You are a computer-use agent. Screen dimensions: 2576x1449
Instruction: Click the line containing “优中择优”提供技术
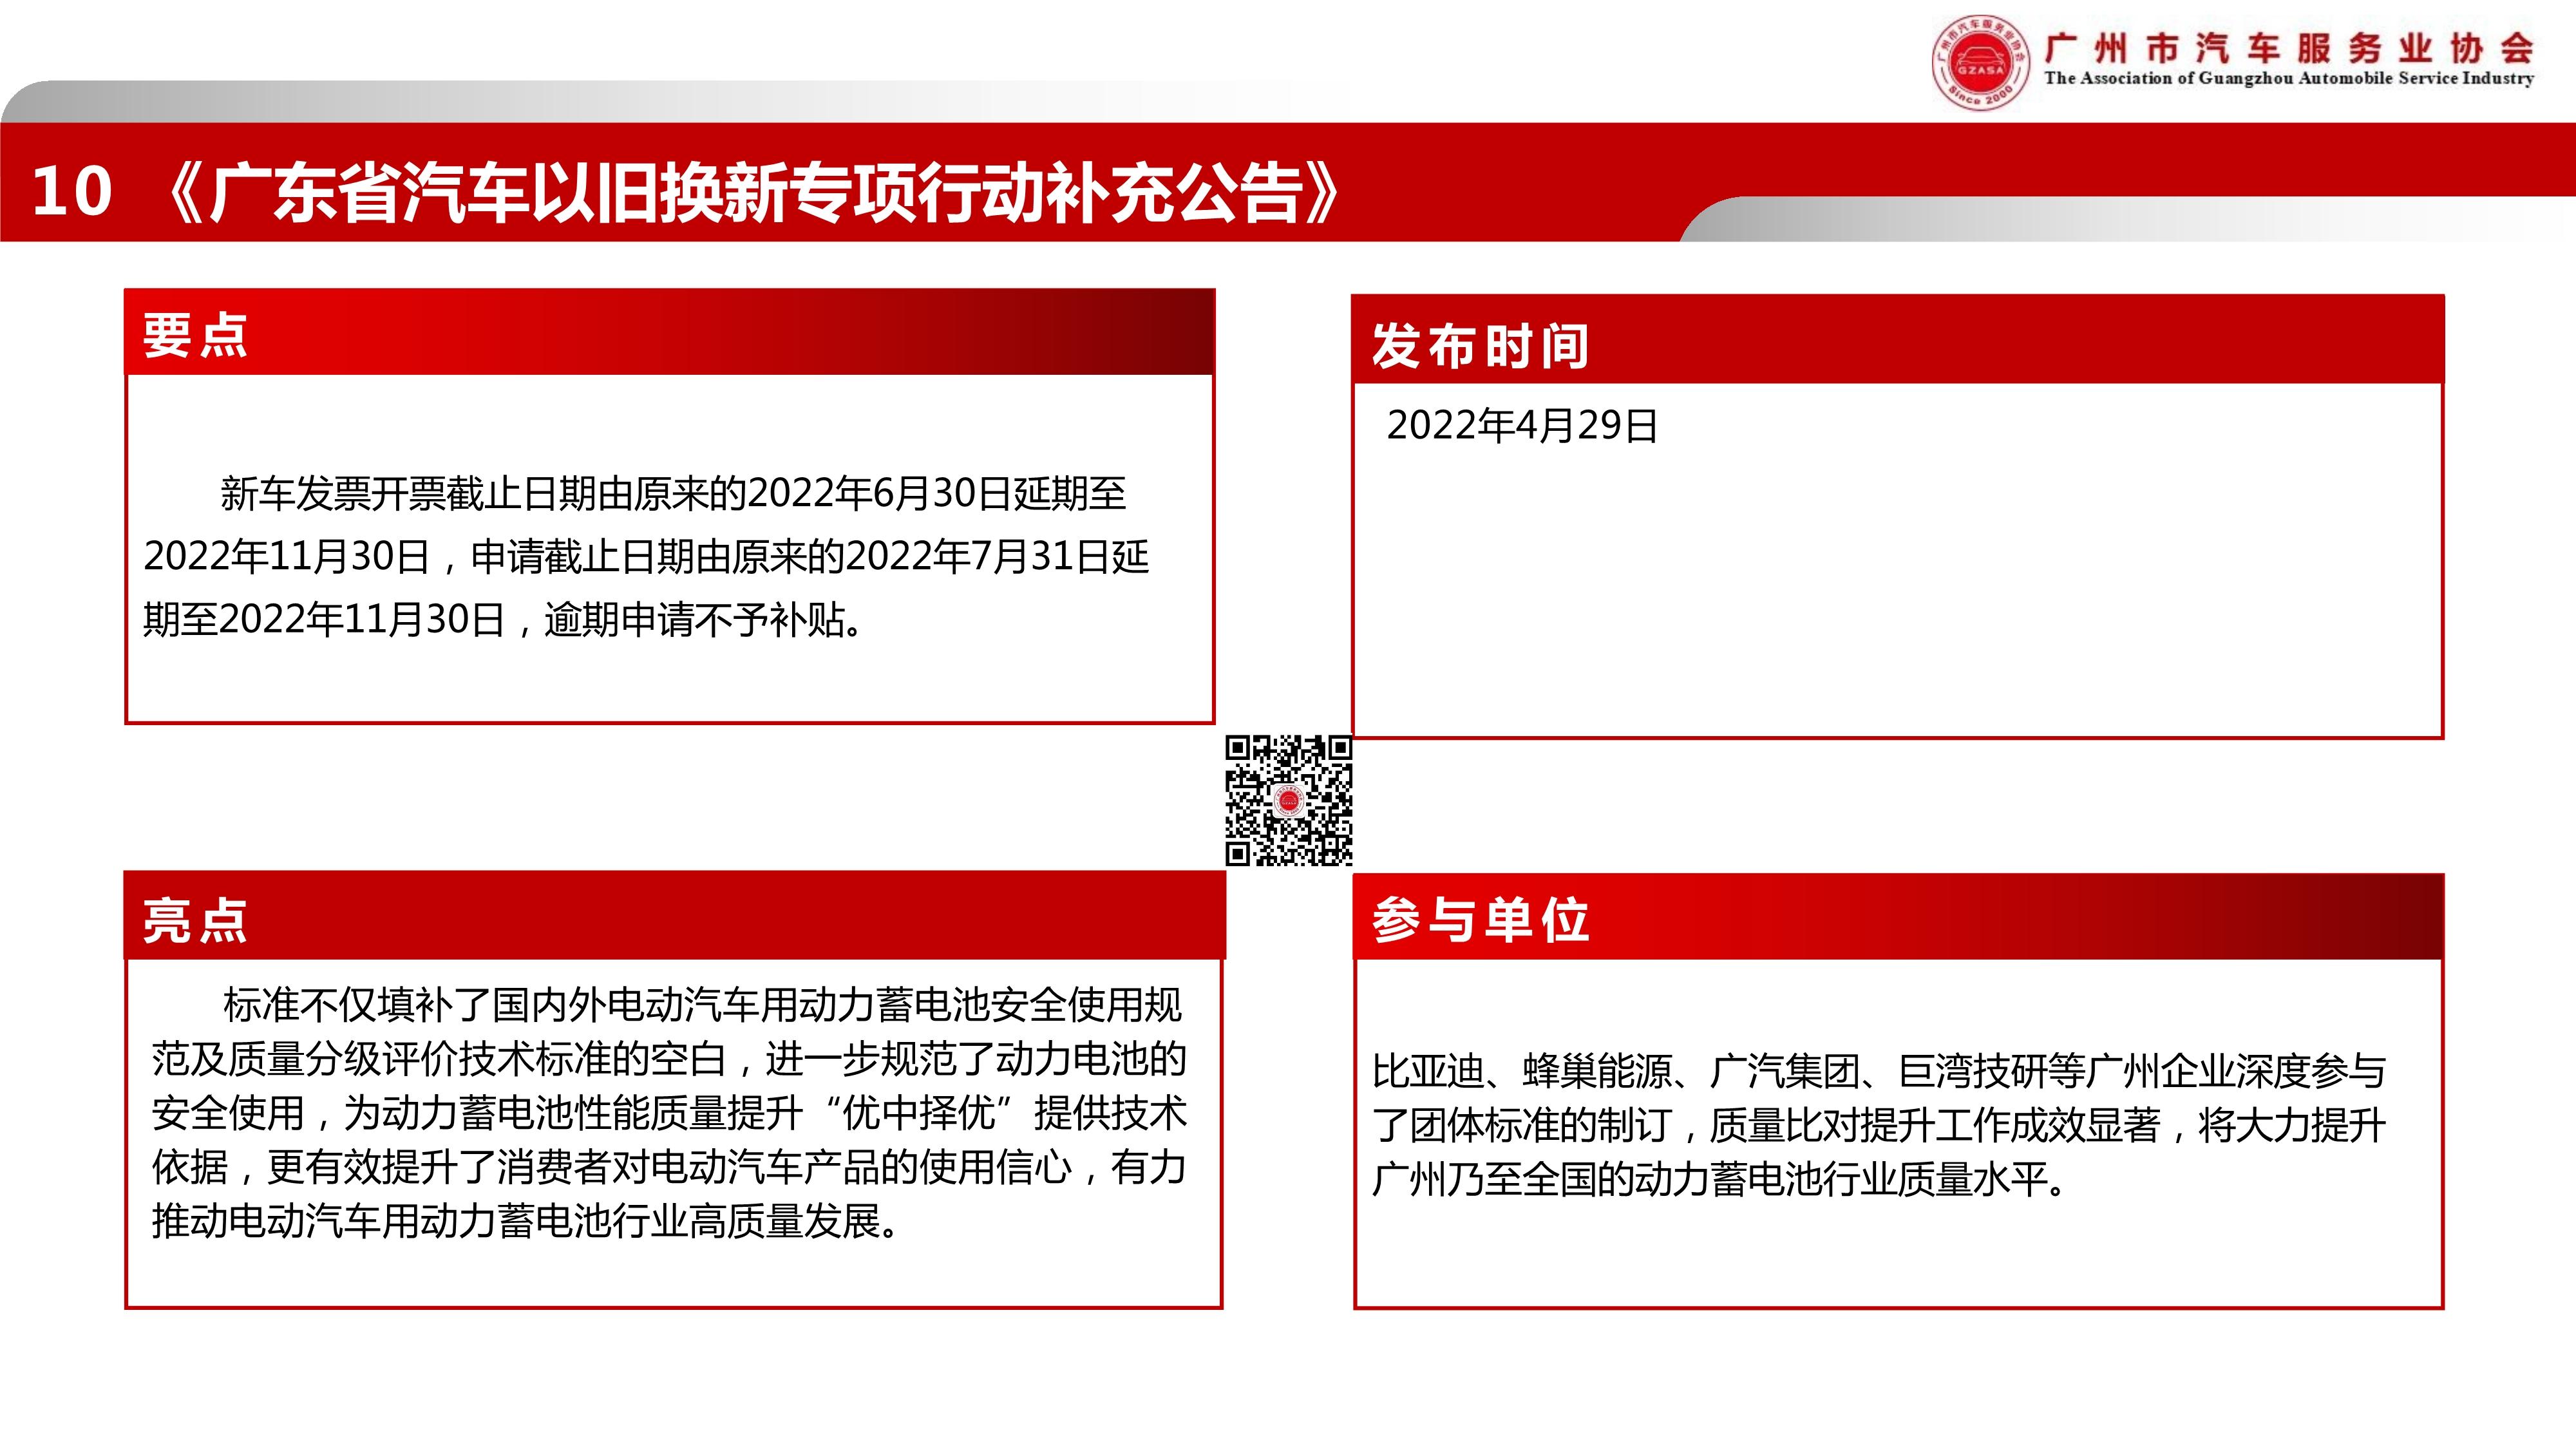[x=669, y=1113]
